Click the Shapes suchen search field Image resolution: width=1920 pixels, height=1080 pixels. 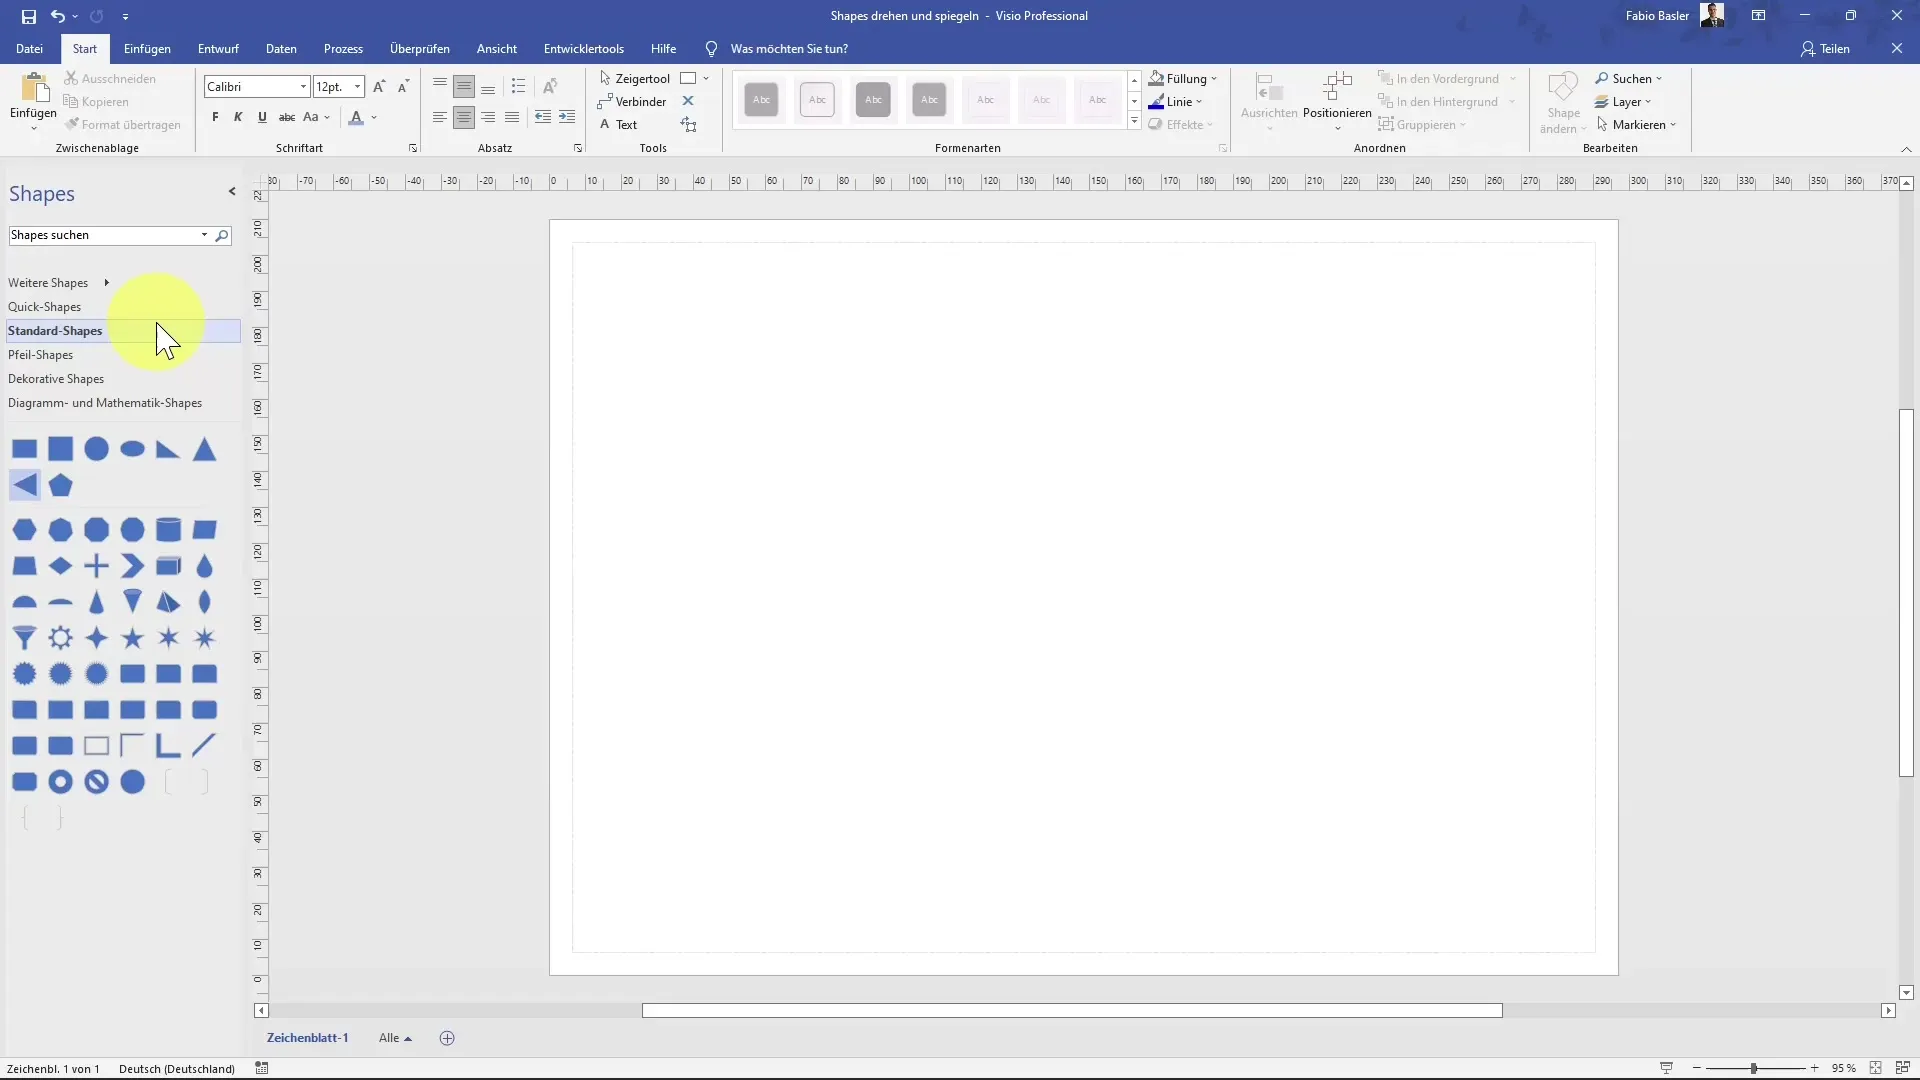(x=104, y=235)
